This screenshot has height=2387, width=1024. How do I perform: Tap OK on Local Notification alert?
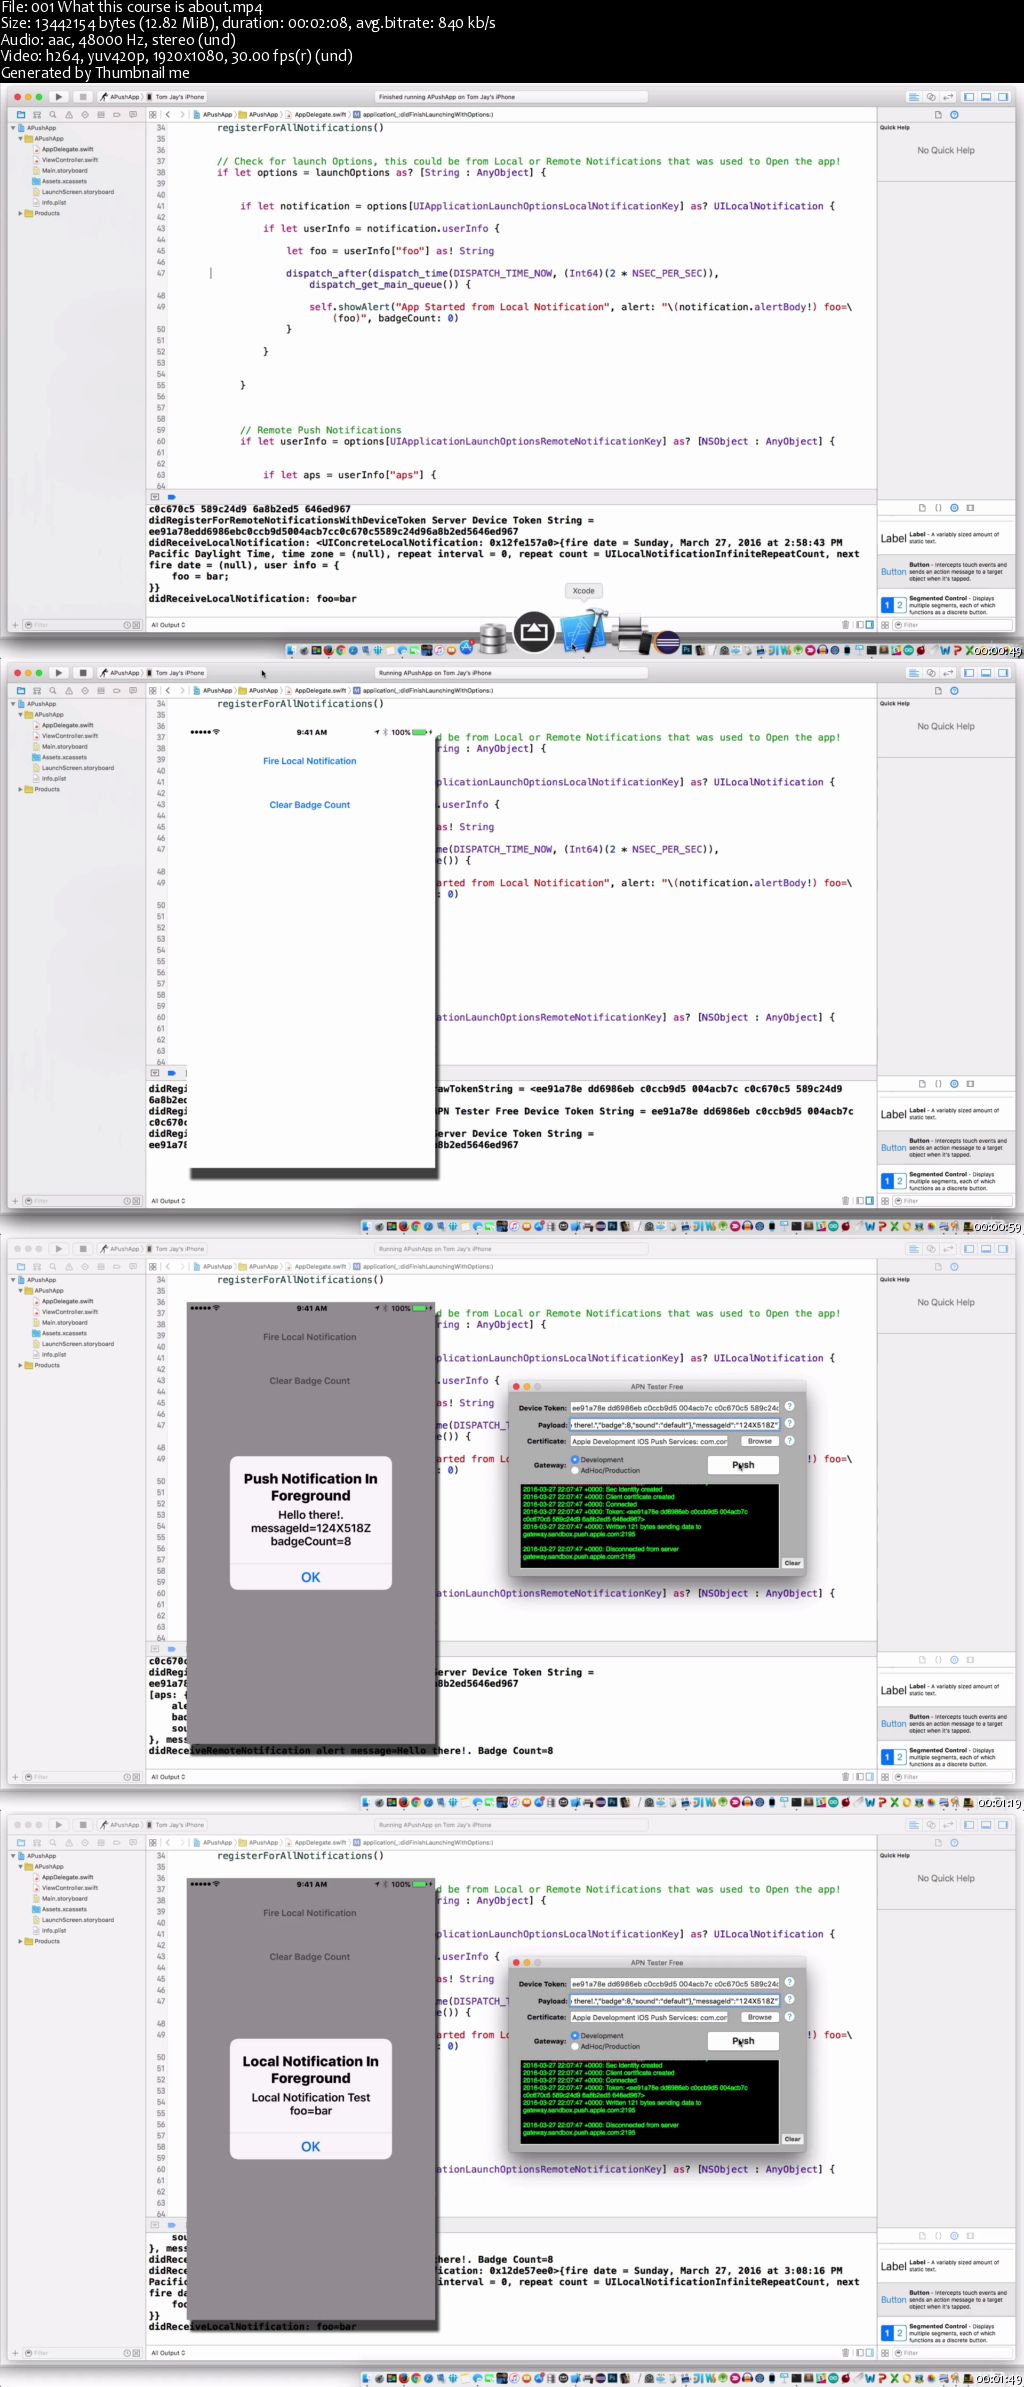[311, 2147]
